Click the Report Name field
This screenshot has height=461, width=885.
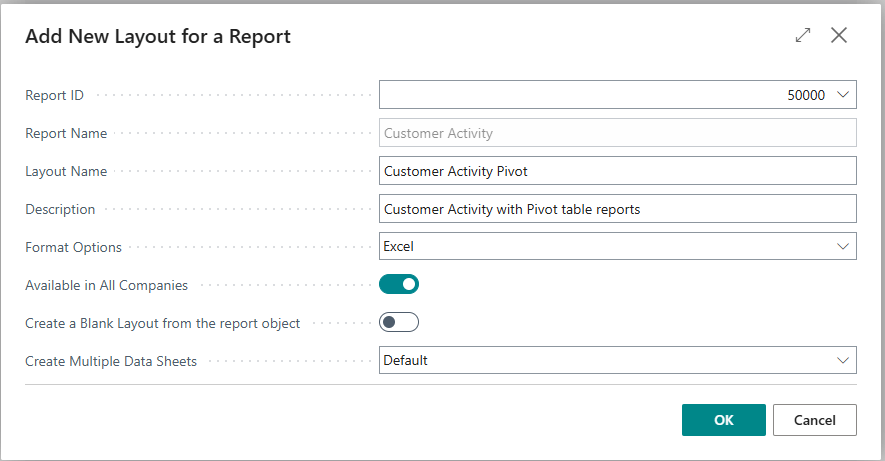click(617, 133)
